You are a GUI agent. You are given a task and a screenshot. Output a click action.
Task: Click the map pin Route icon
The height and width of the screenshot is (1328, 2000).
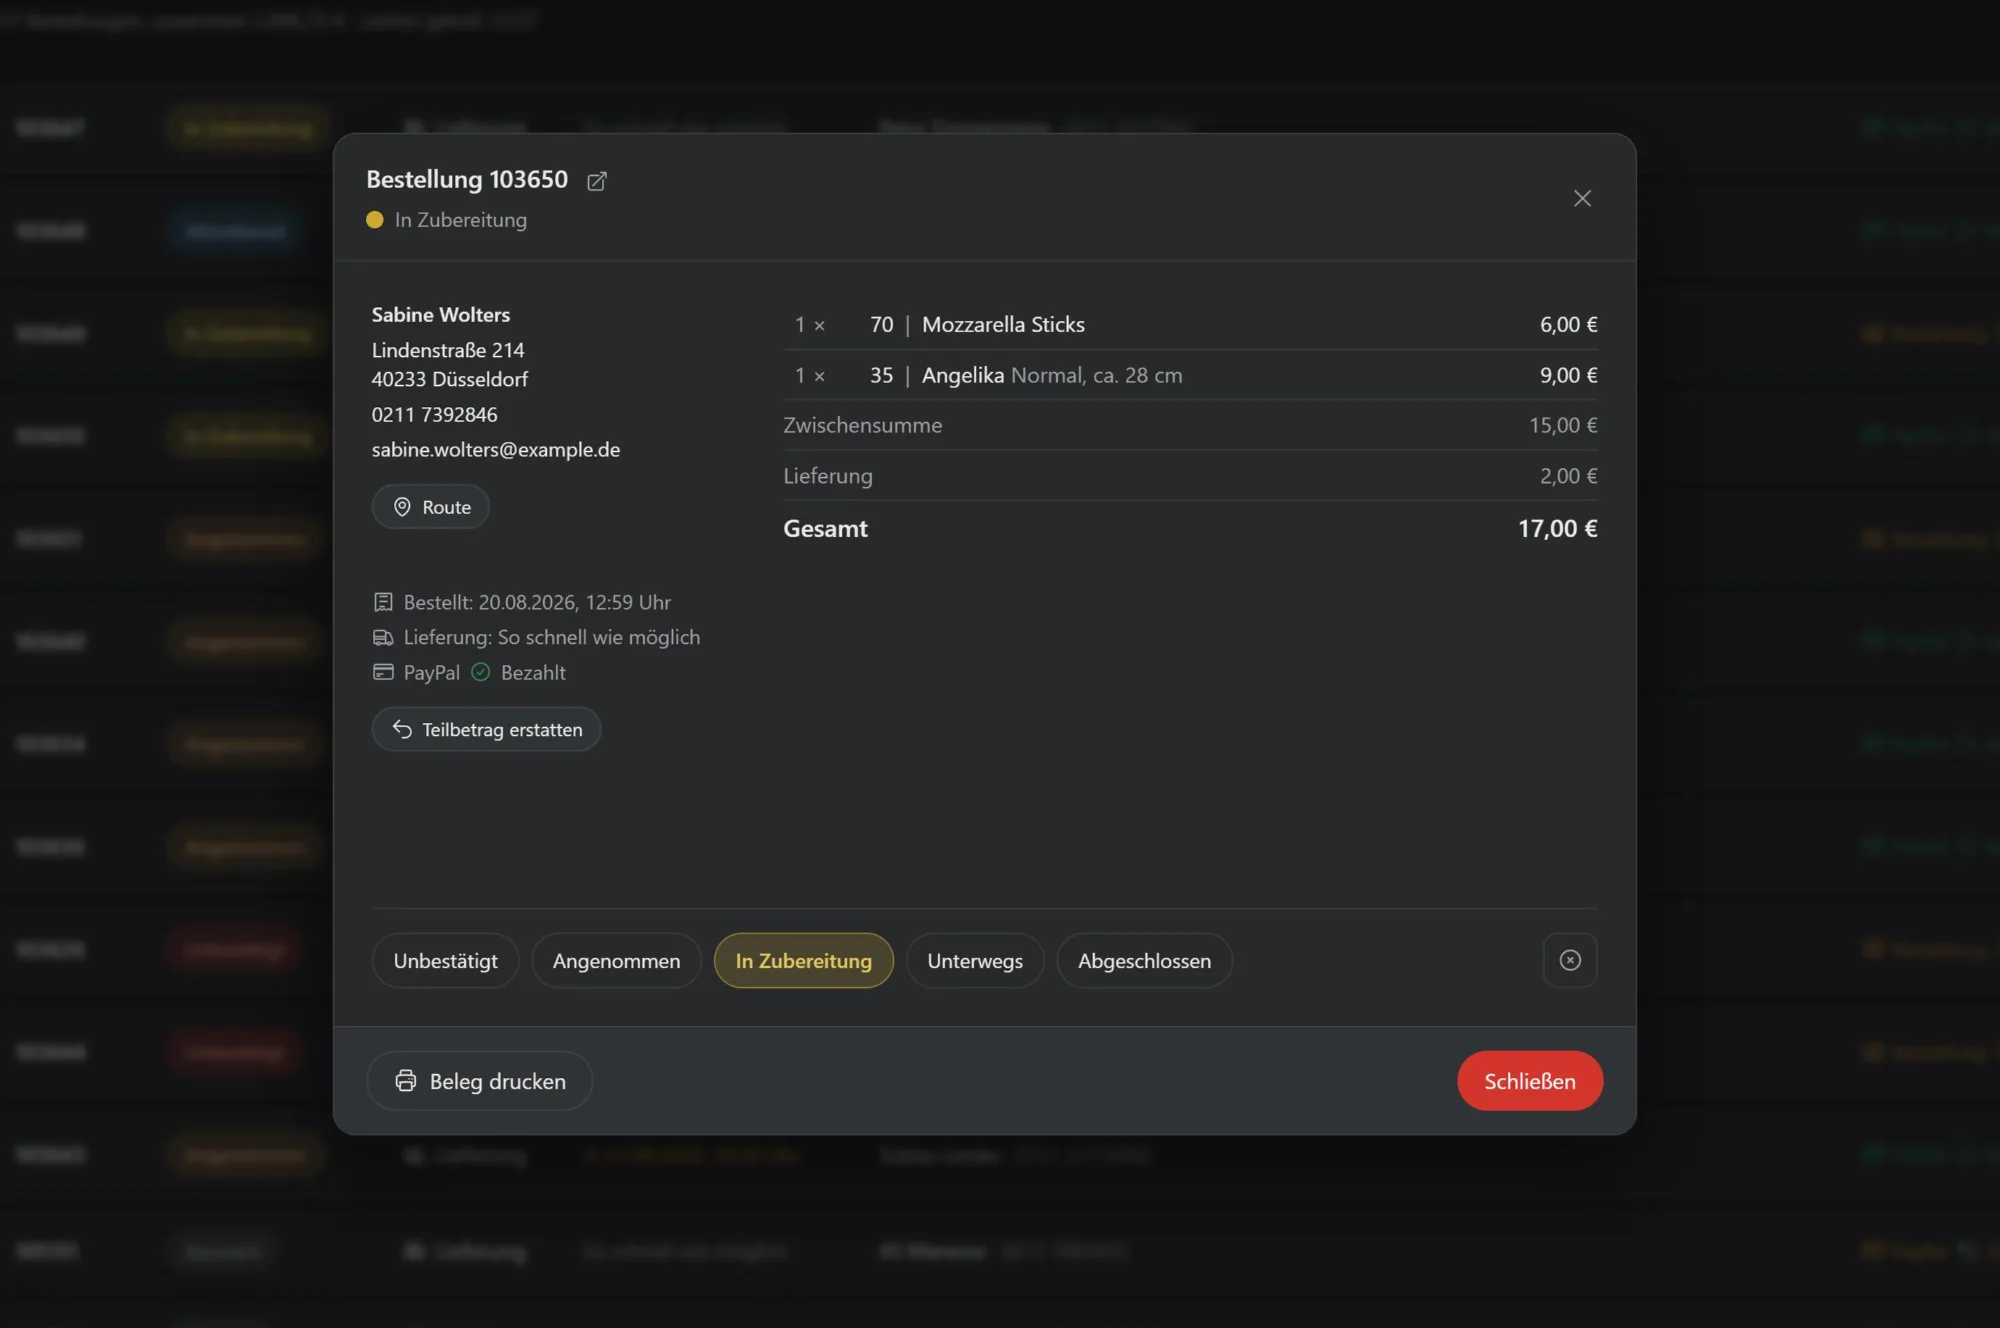click(x=402, y=507)
